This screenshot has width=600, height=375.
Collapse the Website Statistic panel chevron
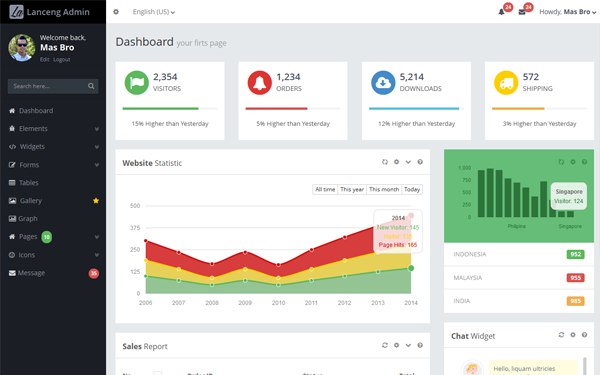[x=408, y=162]
